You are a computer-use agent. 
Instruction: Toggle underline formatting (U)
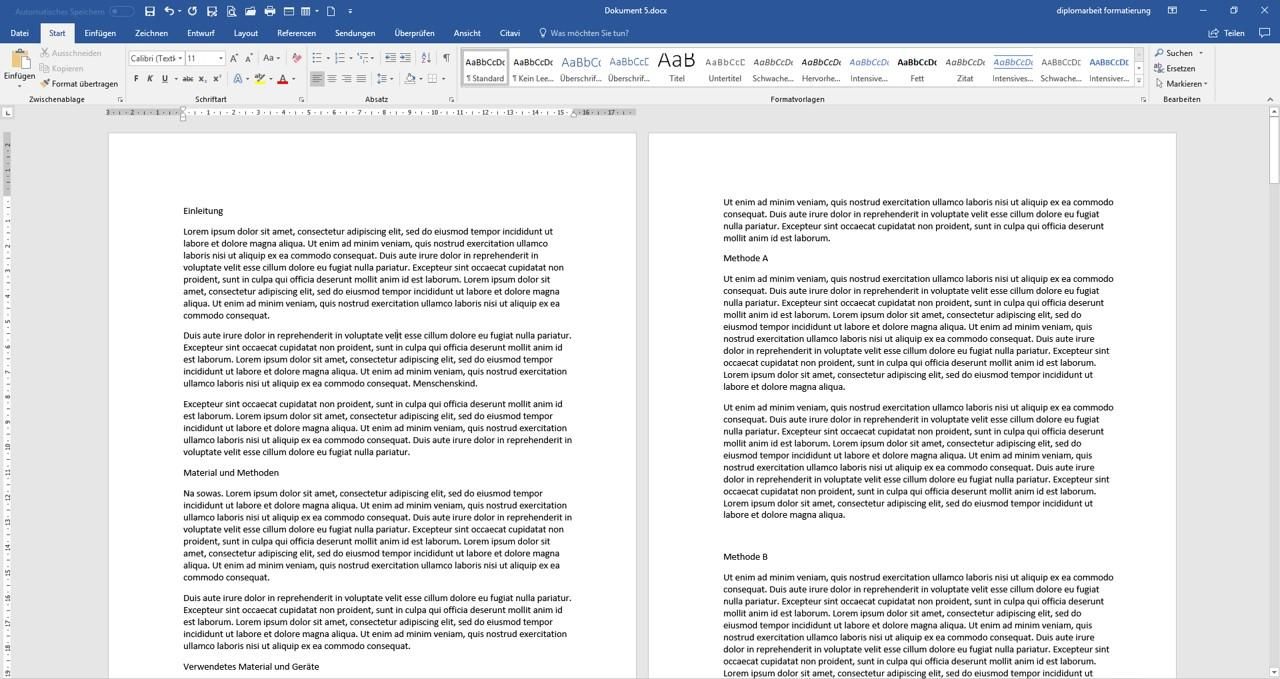pyautogui.click(x=164, y=79)
